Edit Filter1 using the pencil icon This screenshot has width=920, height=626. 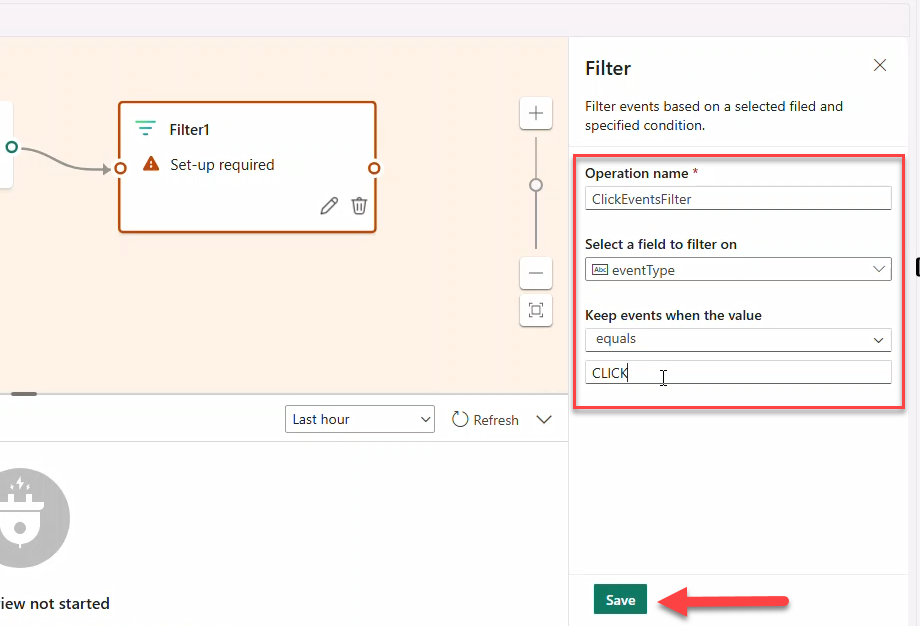click(329, 205)
